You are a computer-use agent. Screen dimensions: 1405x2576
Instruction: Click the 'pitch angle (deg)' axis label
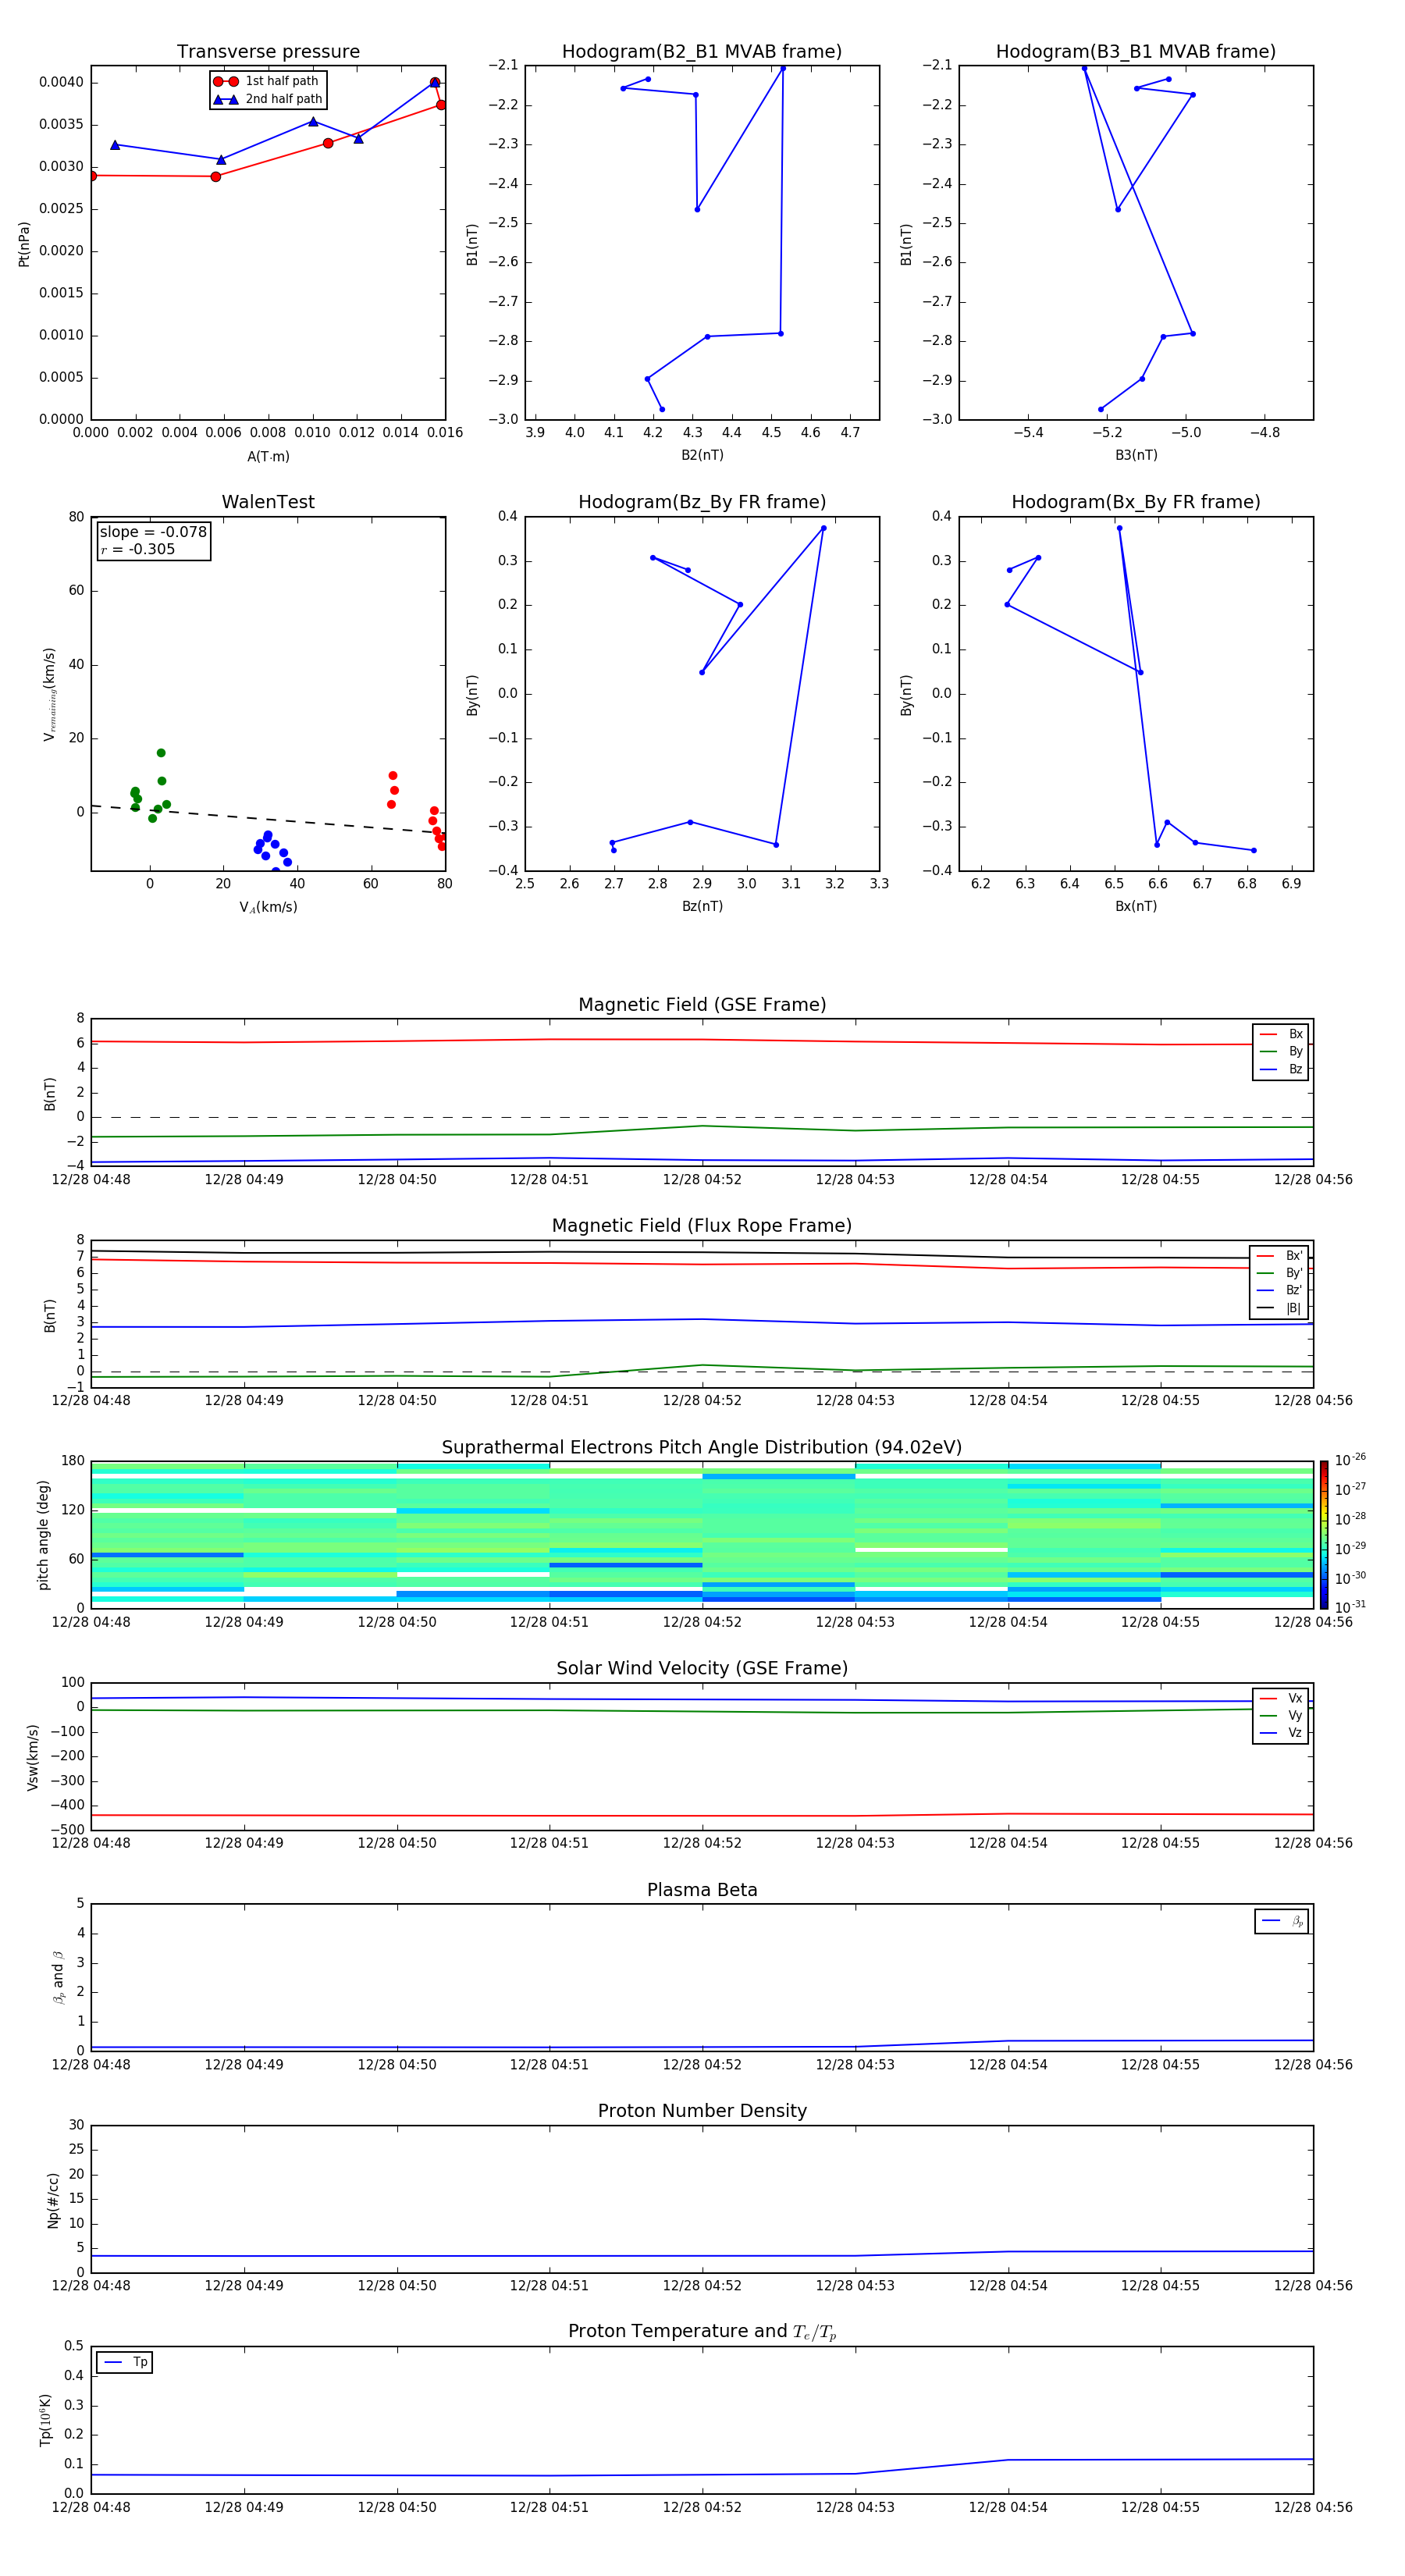(x=43, y=1535)
